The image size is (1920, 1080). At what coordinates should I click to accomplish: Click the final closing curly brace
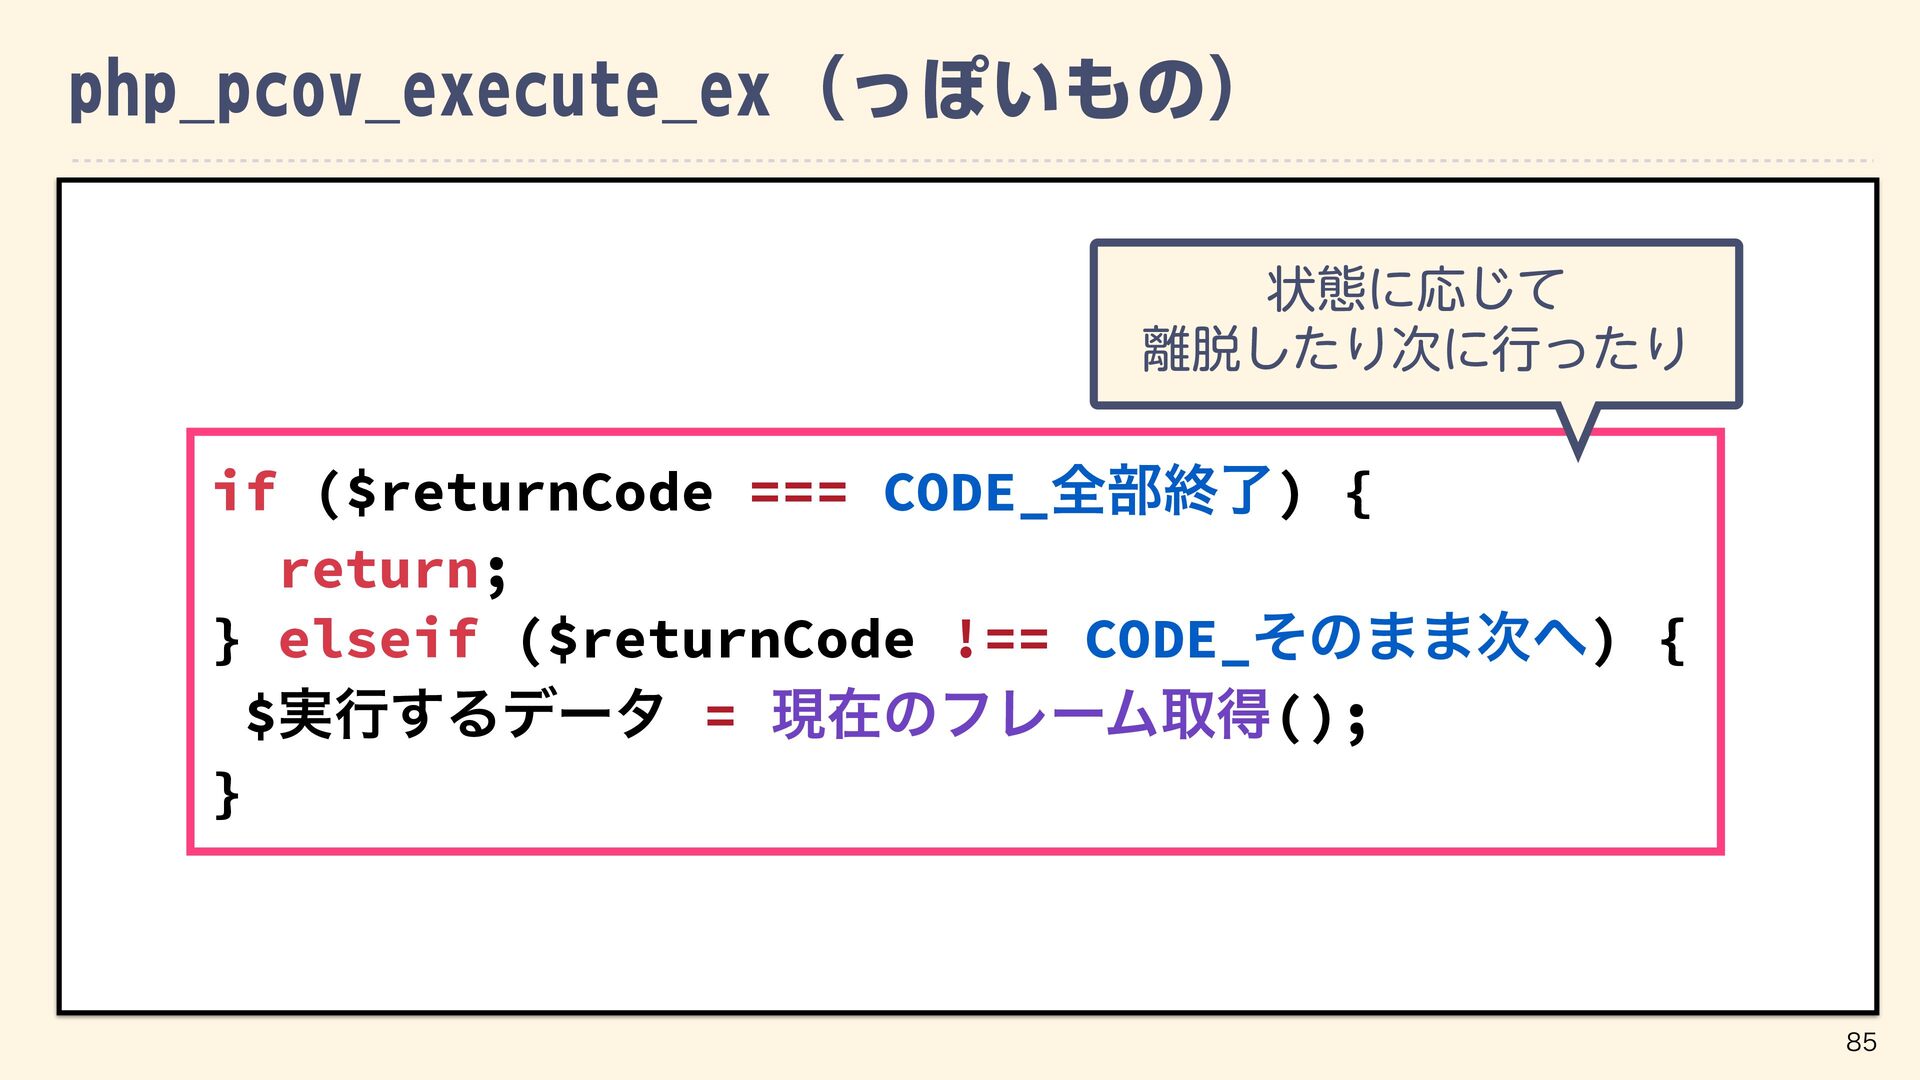(227, 794)
